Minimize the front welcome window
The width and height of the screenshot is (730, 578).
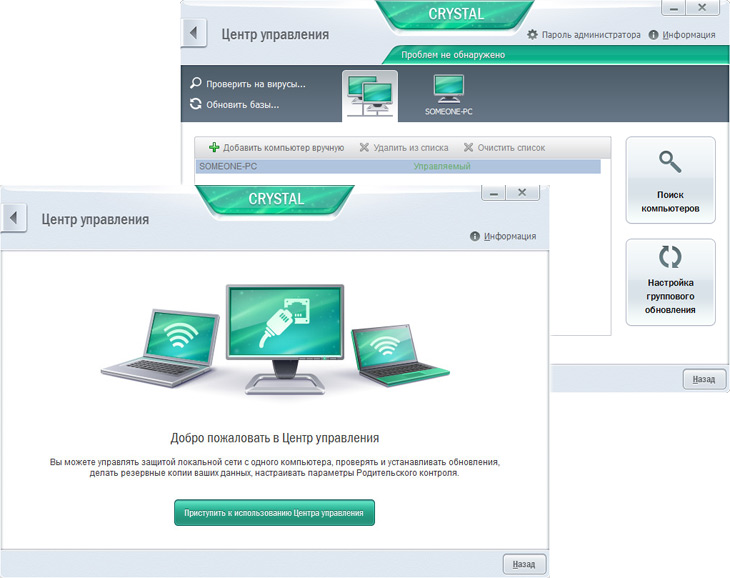[493, 193]
